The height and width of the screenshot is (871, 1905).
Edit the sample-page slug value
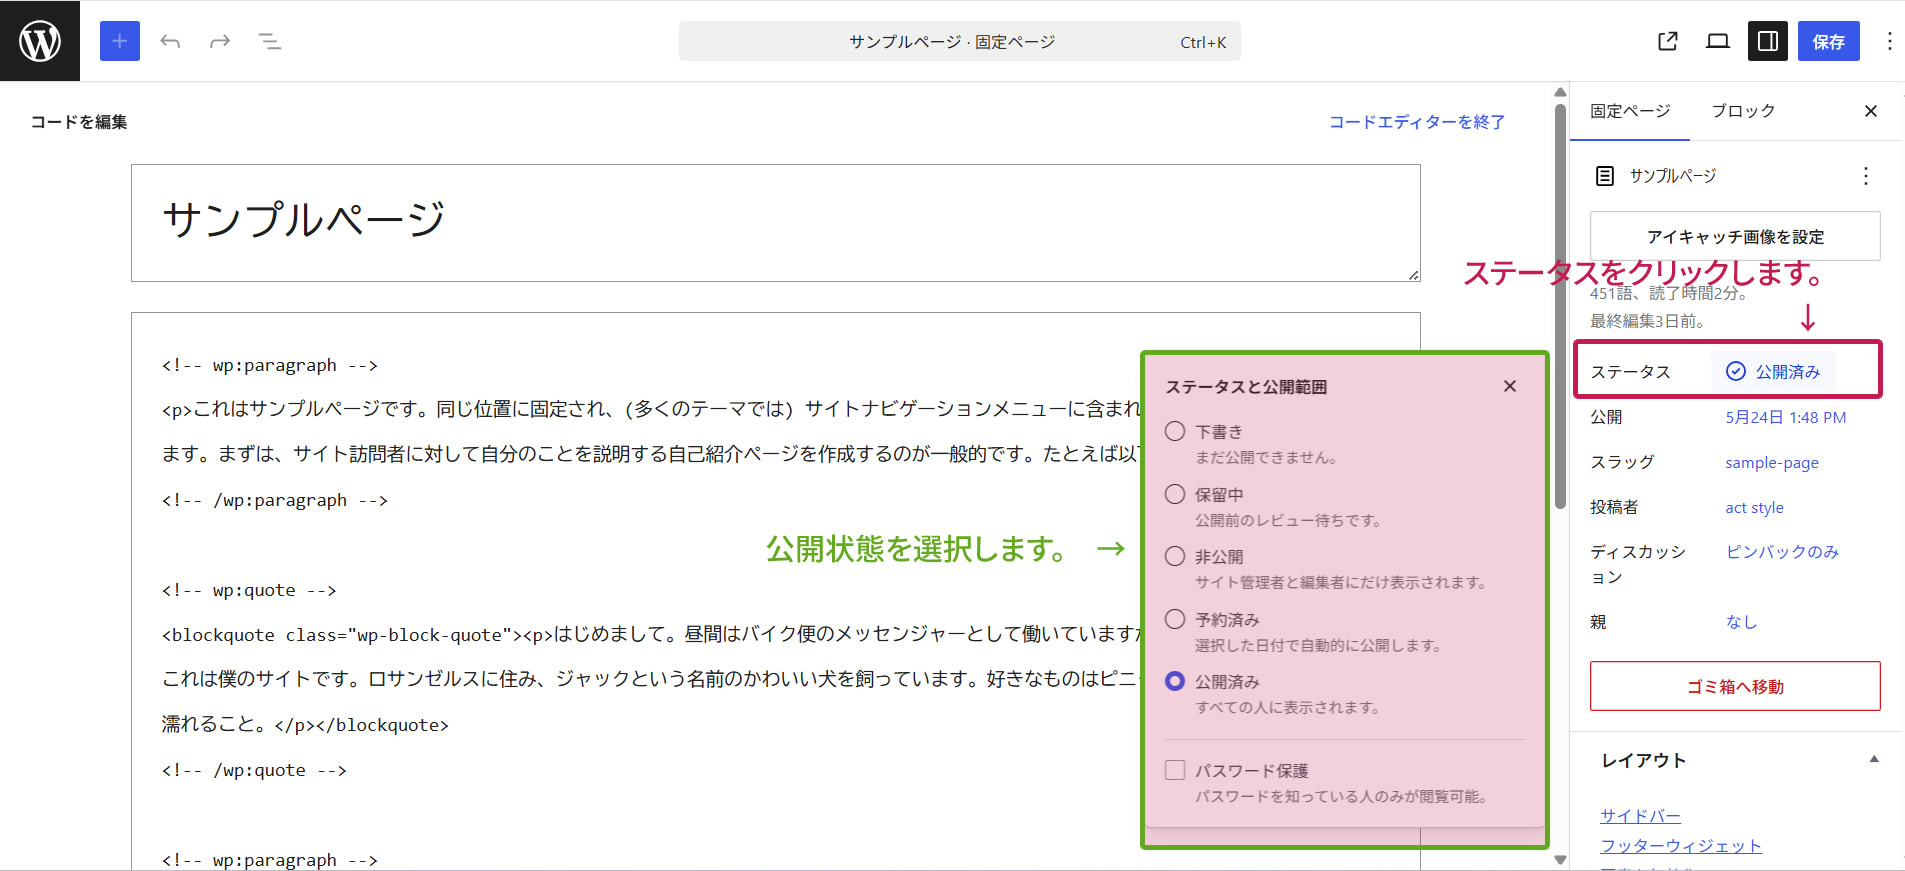1772,462
